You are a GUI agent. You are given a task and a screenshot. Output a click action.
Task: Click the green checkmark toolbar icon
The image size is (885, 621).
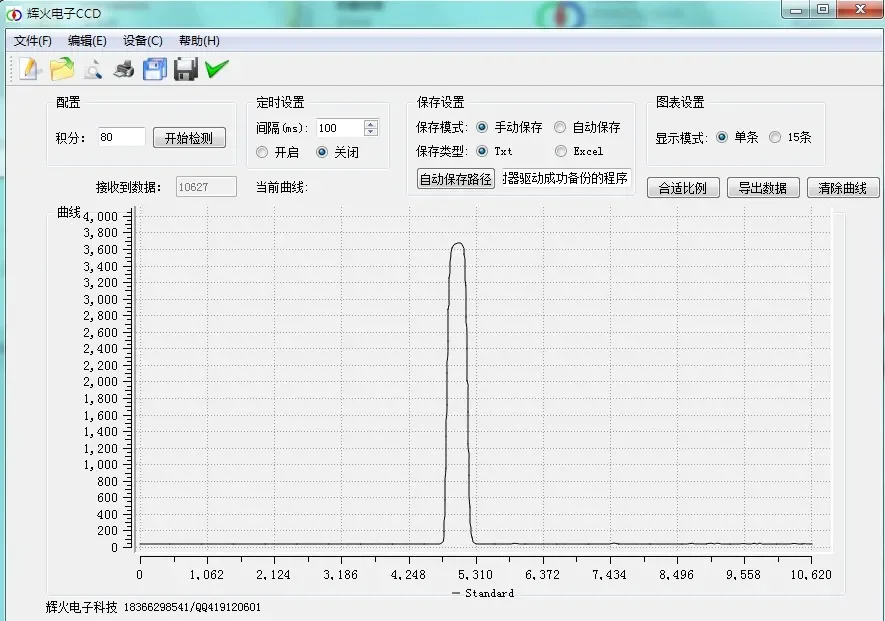point(217,69)
